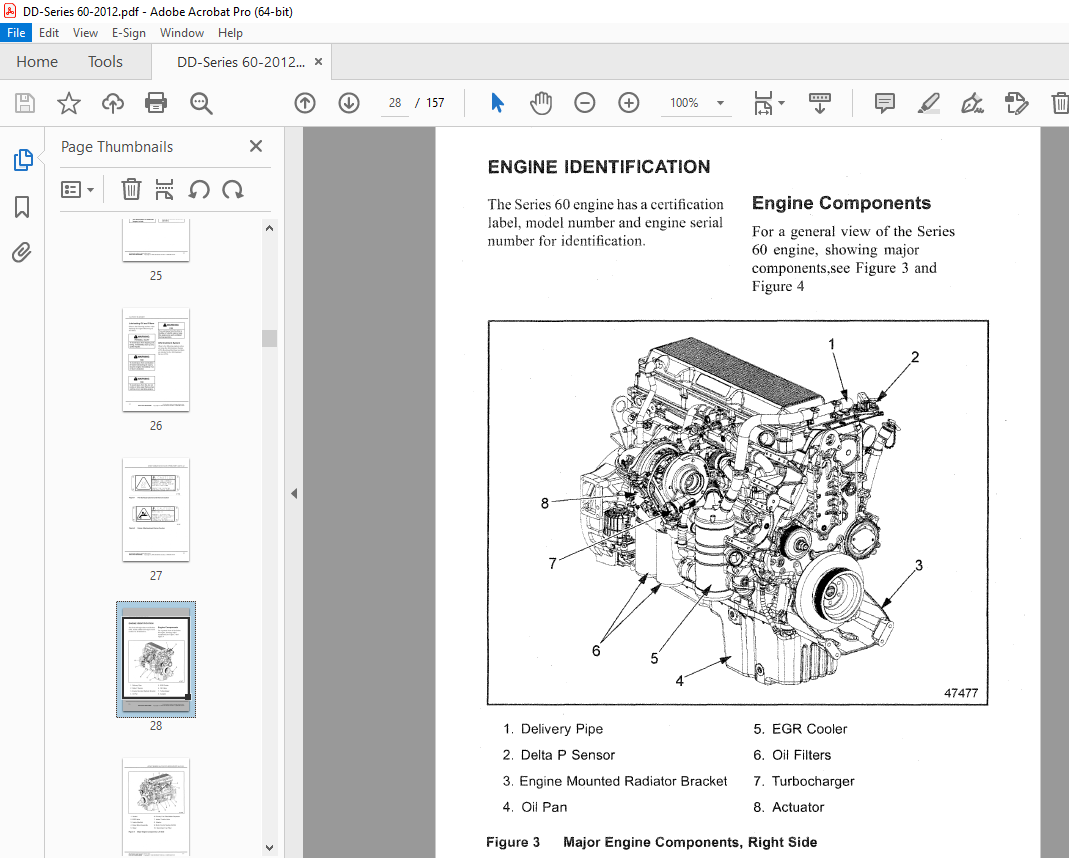Screen dimensions: 1069x858
Task: Open the Bookmarks sidebar icon
Action: [22, 206]
